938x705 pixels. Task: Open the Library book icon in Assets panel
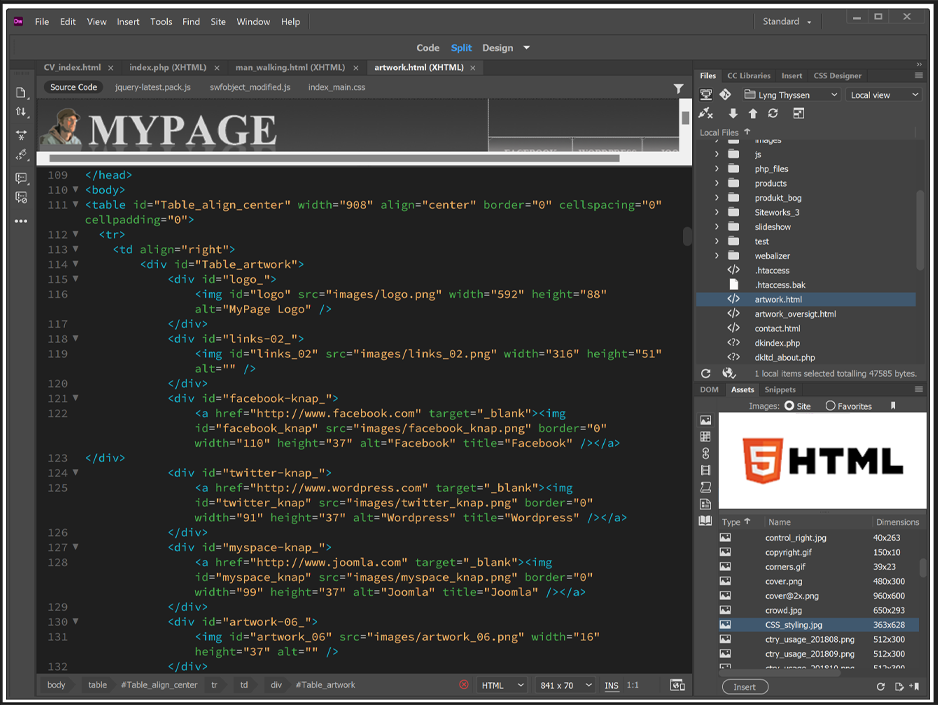click(x=706, y=521)
